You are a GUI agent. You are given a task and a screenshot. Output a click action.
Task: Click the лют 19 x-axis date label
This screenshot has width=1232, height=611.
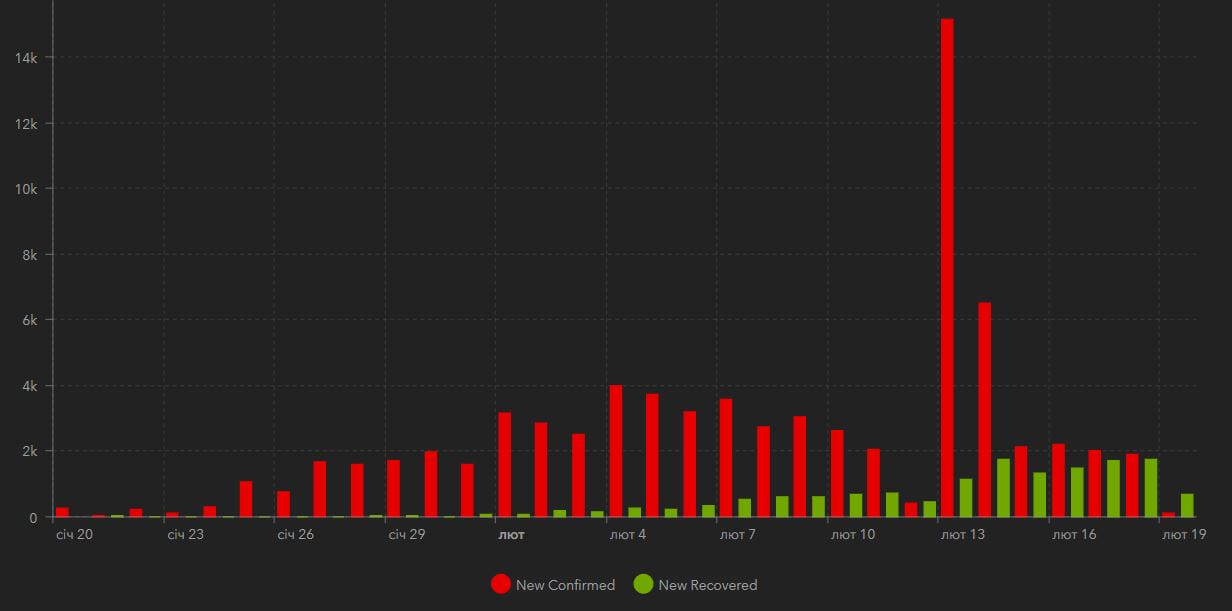1183,535
